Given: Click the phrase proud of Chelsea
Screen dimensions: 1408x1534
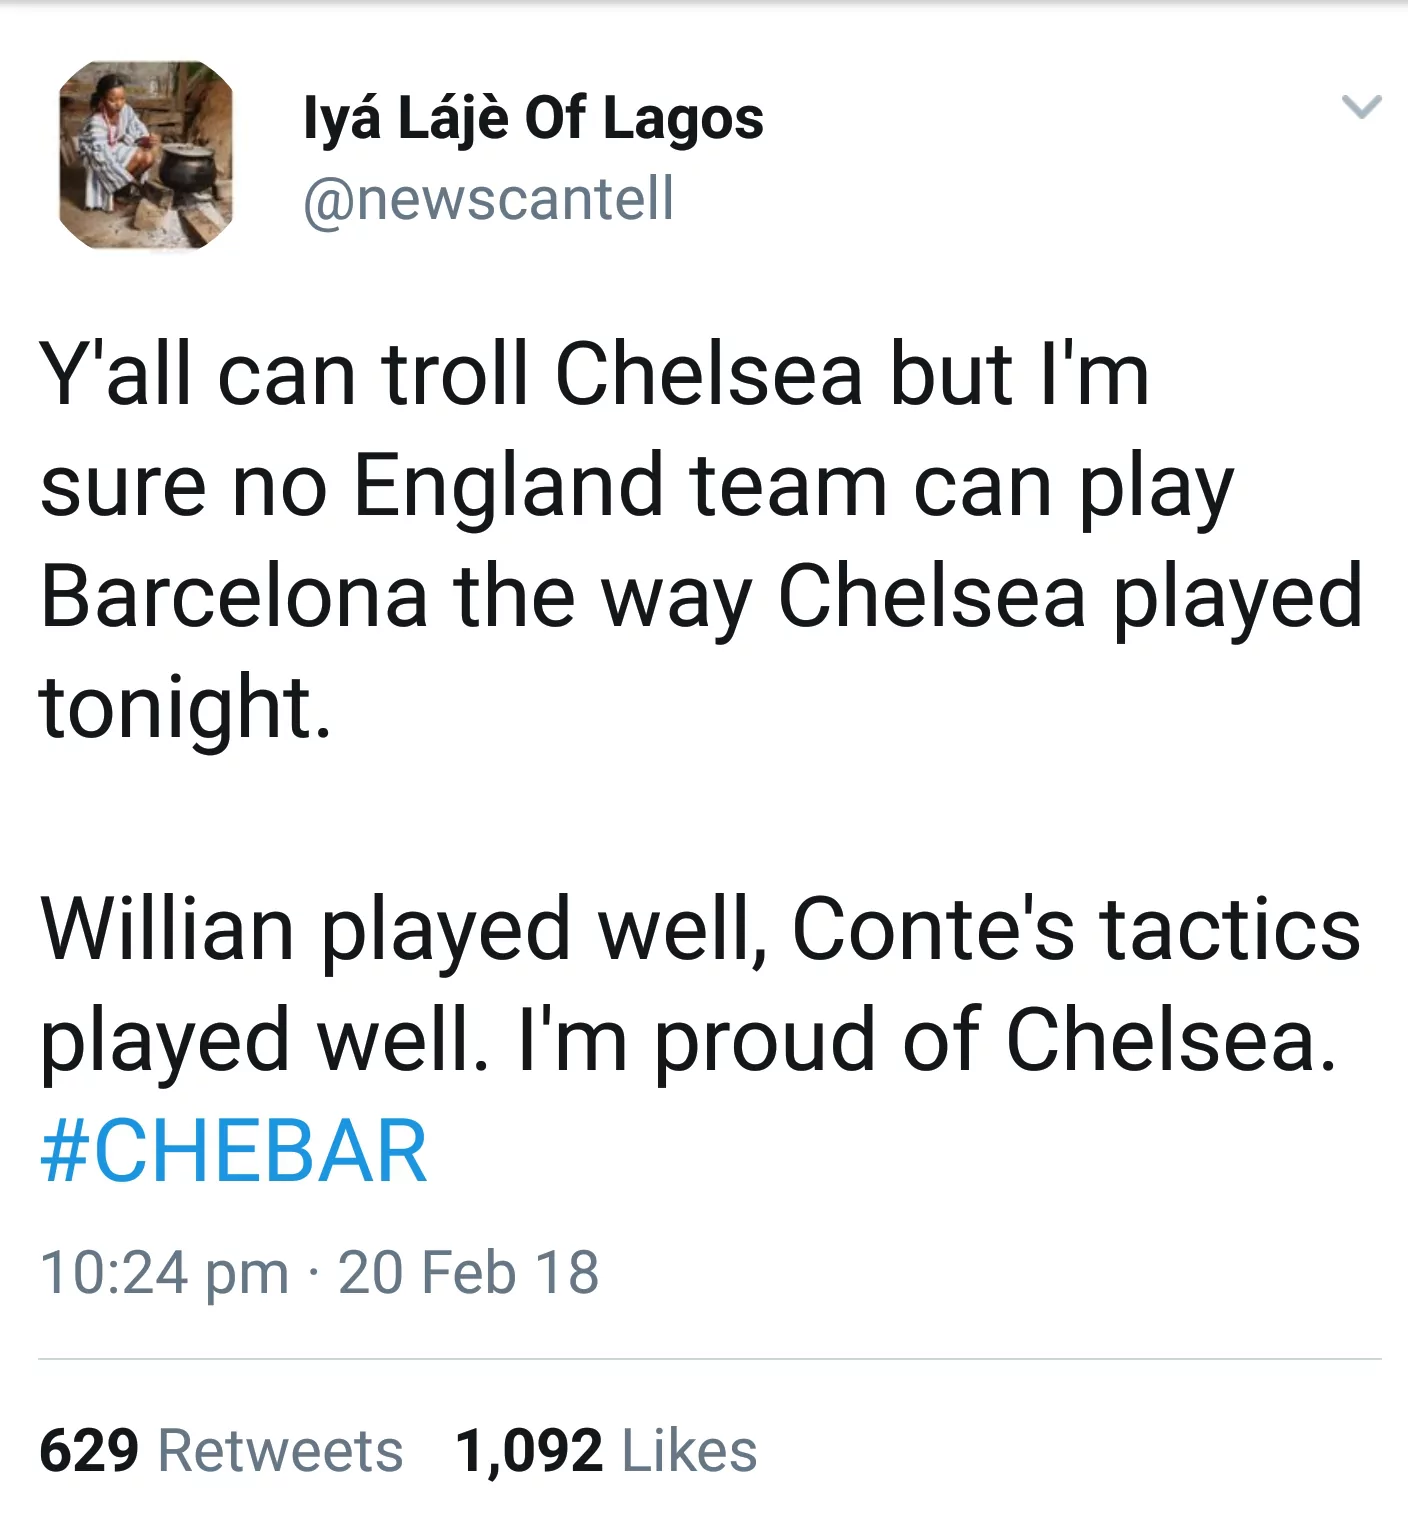Looking at the screenshot, I should (995, 1040).
